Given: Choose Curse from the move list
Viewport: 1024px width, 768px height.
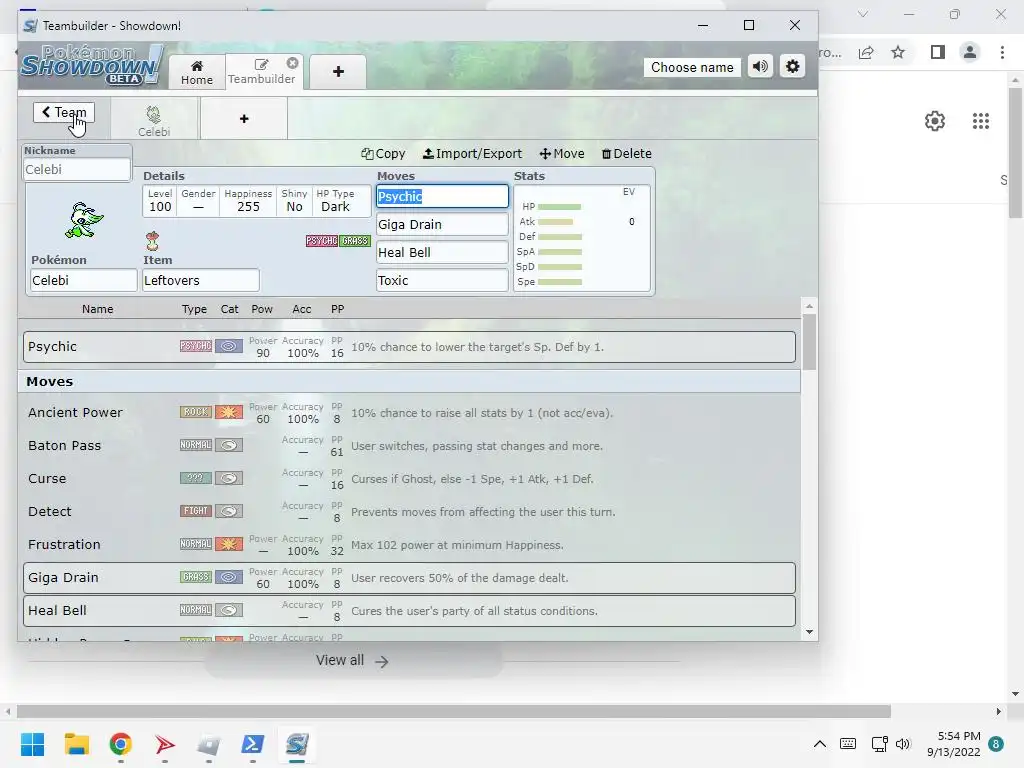Looking at the screenshot, I should (x=409, y=479).
